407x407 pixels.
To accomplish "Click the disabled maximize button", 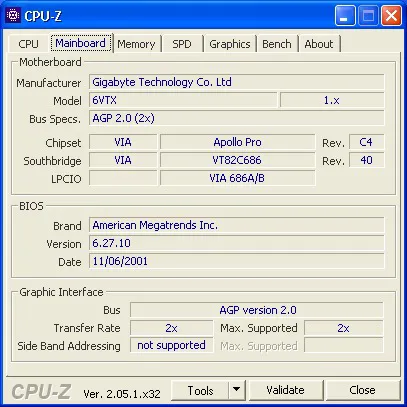I will 368,15.
